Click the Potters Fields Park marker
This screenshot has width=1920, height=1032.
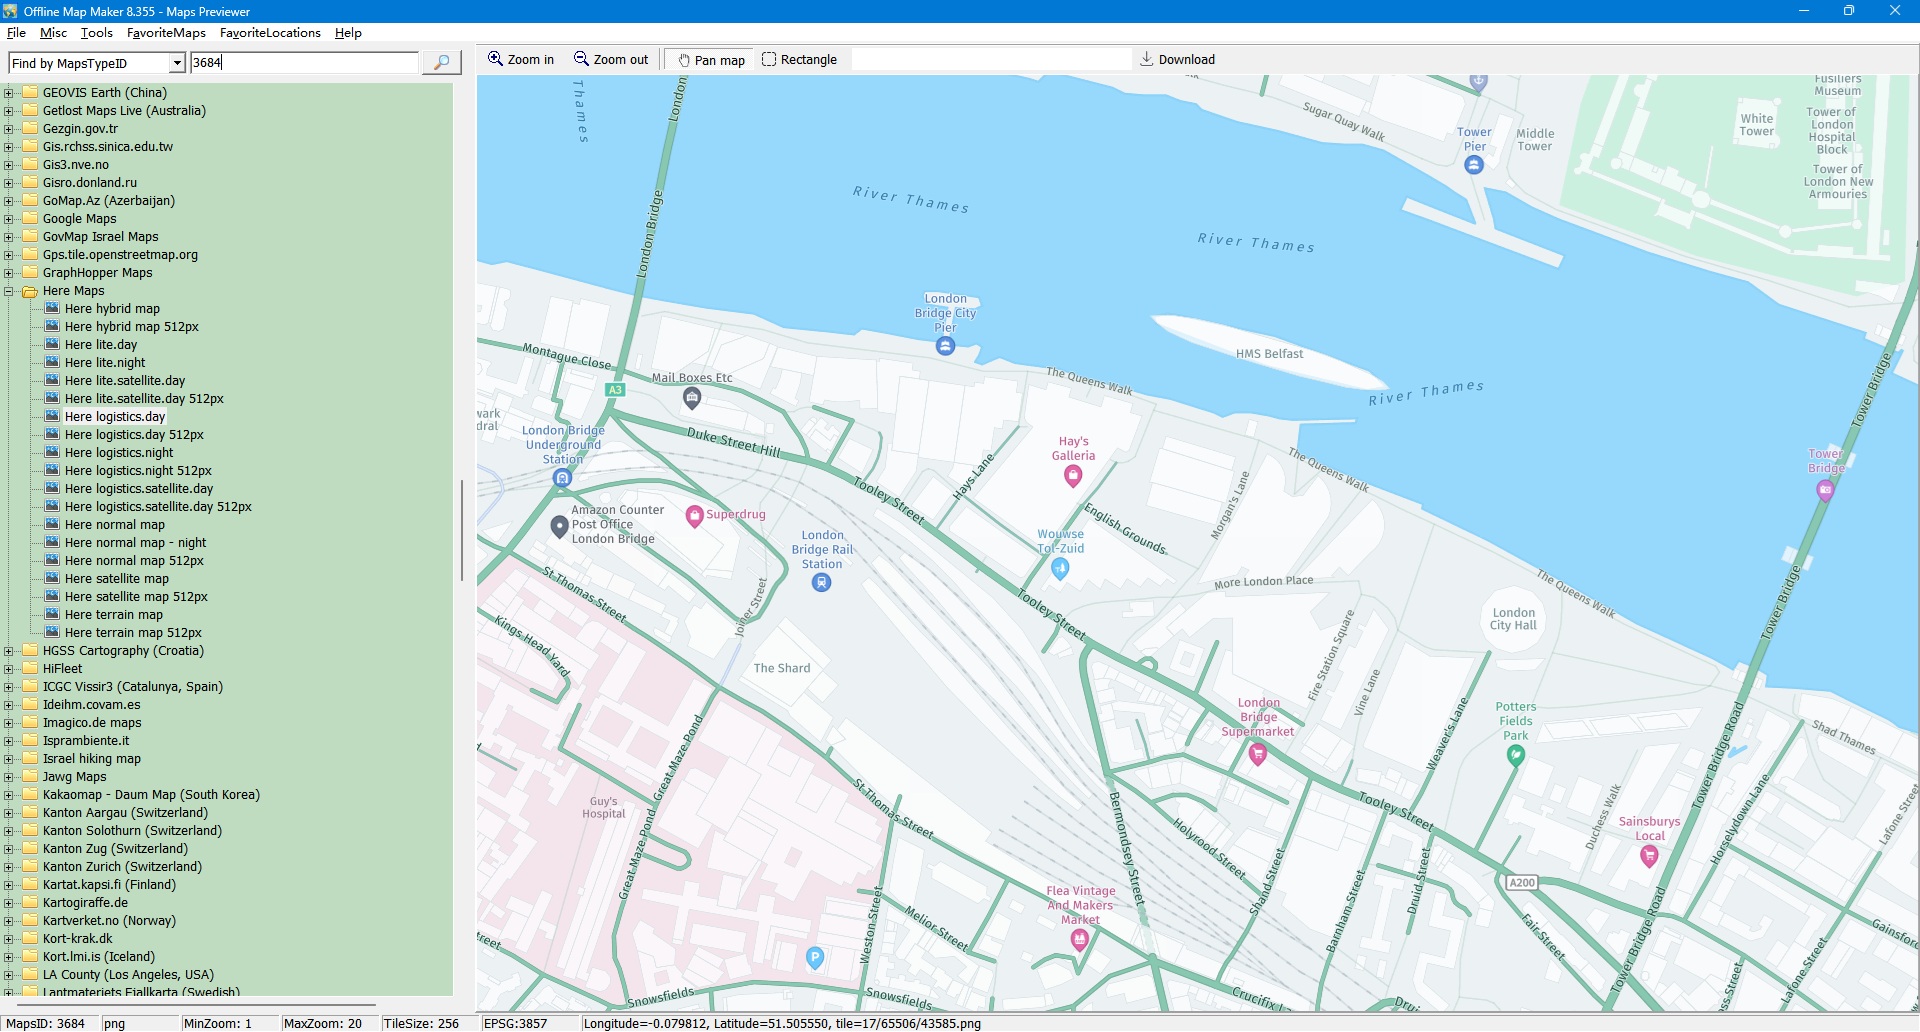click(x=1516, y=756)
